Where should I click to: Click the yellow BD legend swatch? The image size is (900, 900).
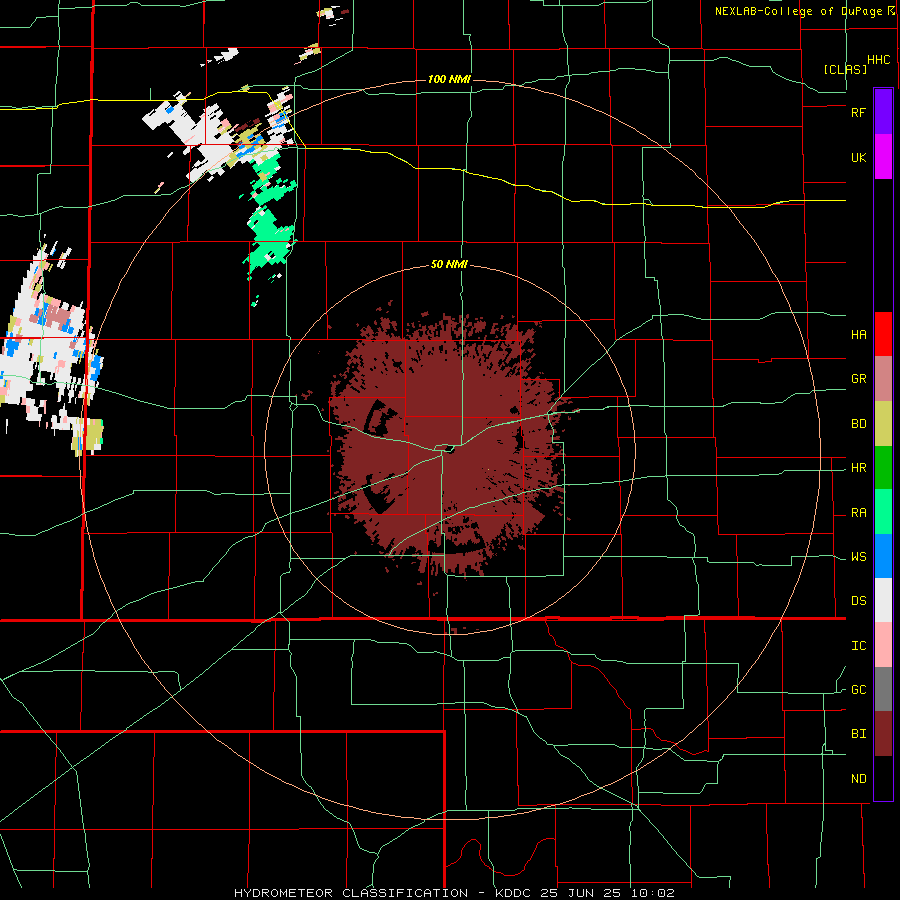coord(883,424)
